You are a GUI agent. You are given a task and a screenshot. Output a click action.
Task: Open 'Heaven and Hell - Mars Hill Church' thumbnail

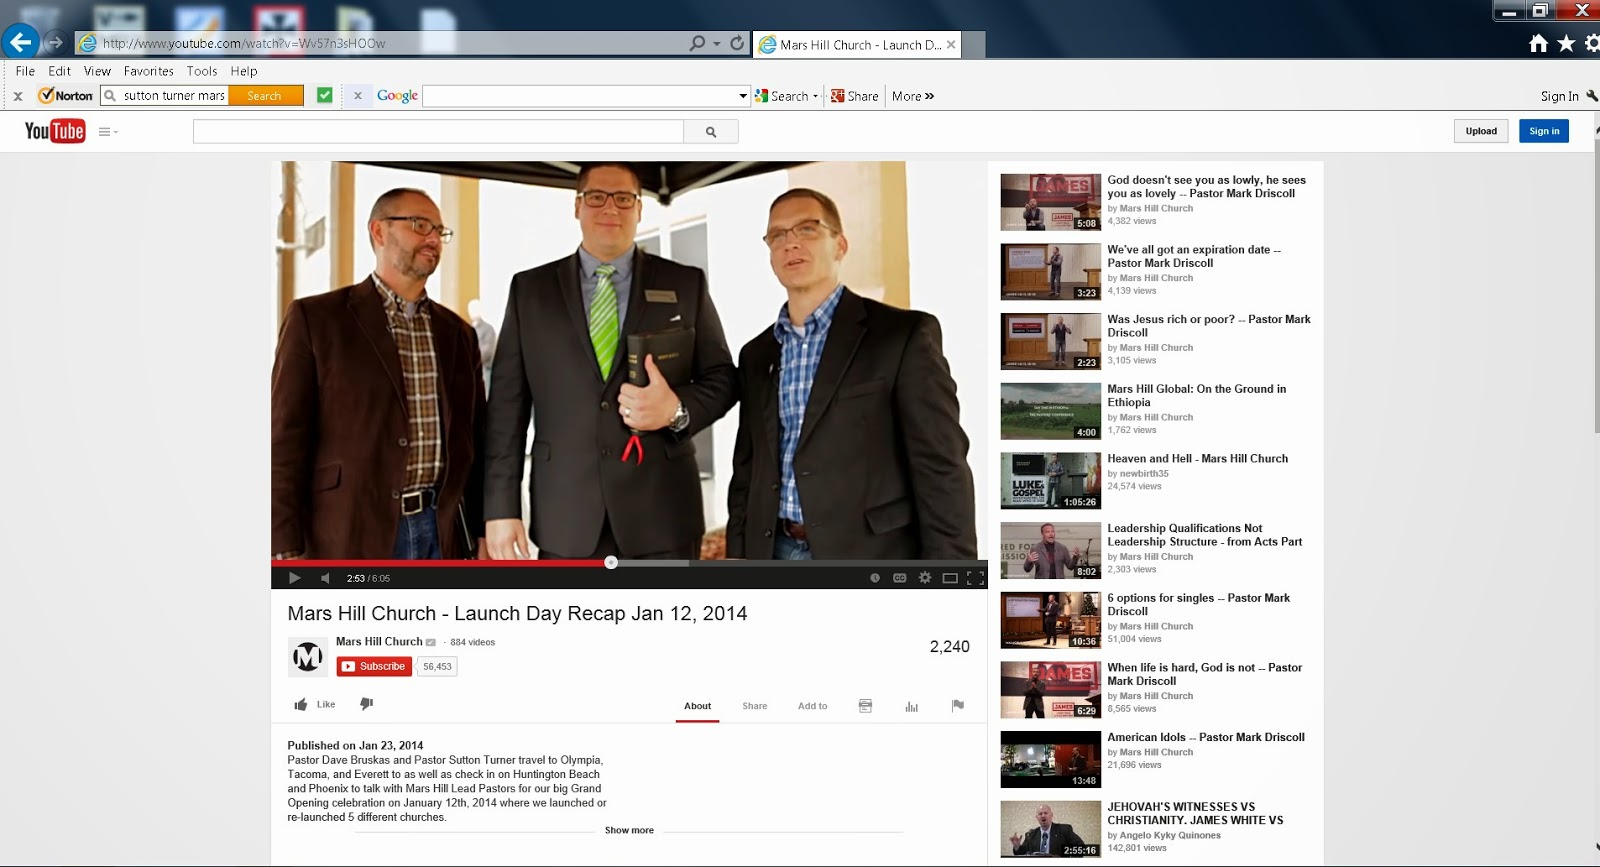pyautogui.click(x=1050, y=481)
